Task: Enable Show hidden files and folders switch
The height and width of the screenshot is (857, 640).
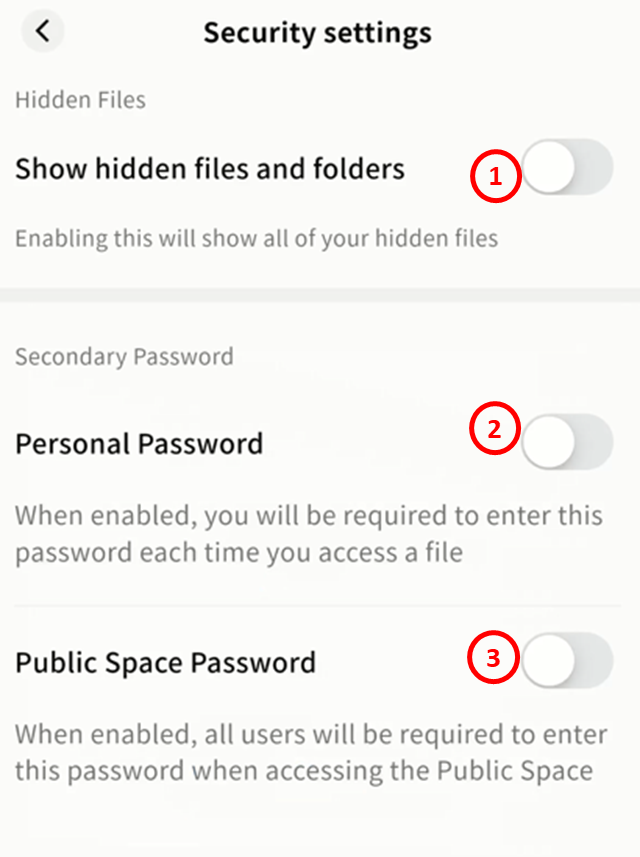Action: [x=567, y=167]
